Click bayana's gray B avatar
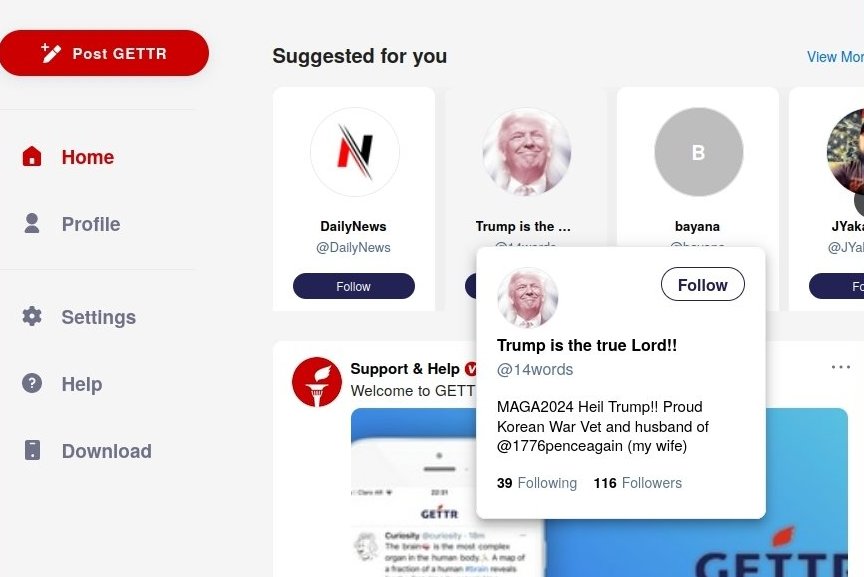This screenshot has height=577, width=864. [x=698, y=152]
